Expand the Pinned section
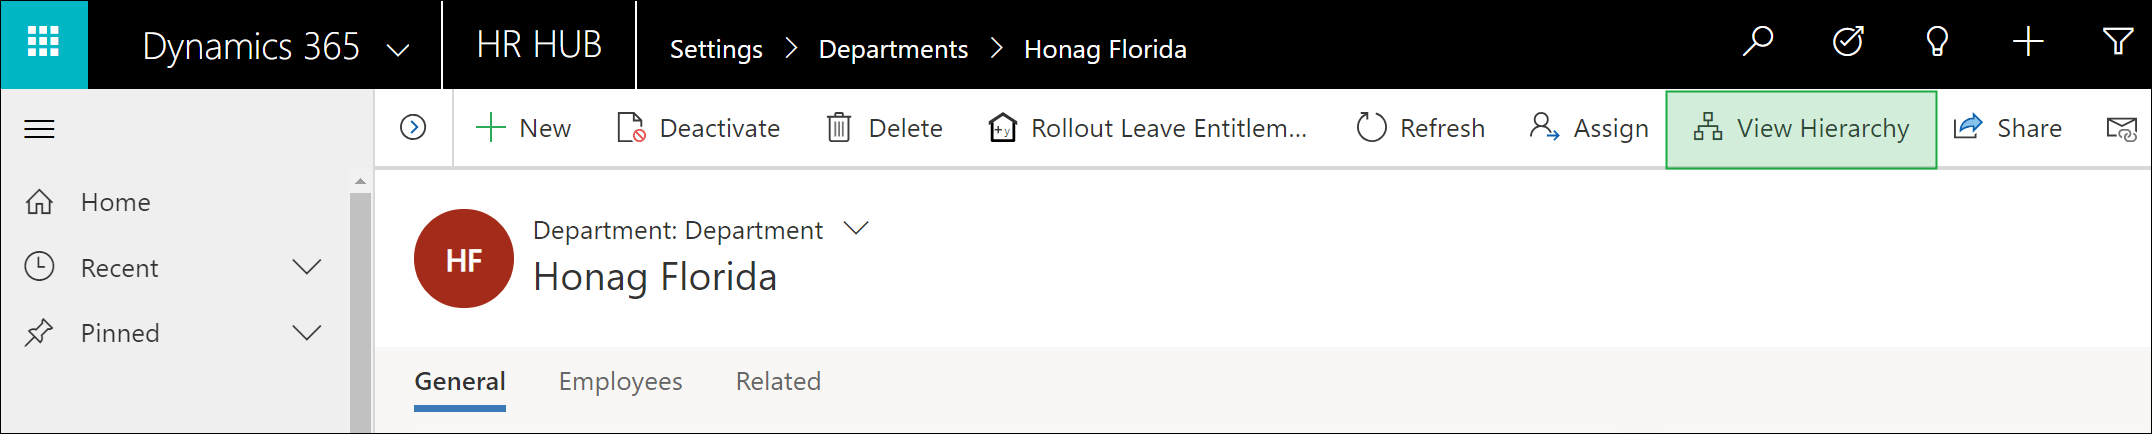Screen dimensions: 2152x434 click(x=306, y=332)
